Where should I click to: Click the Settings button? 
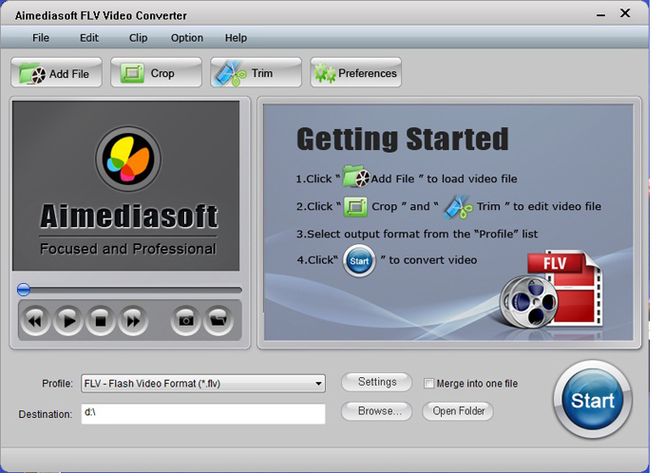click(377, 382)
